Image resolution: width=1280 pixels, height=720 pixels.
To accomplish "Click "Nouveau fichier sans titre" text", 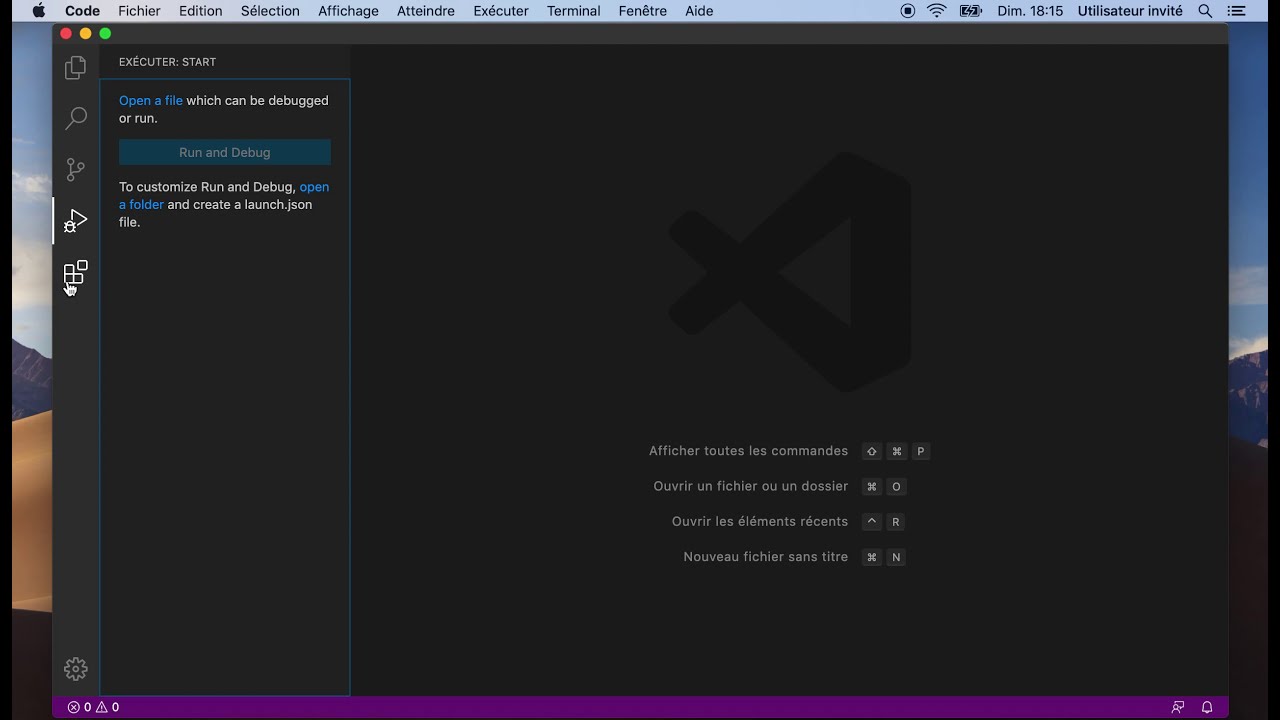I will 766,557.
